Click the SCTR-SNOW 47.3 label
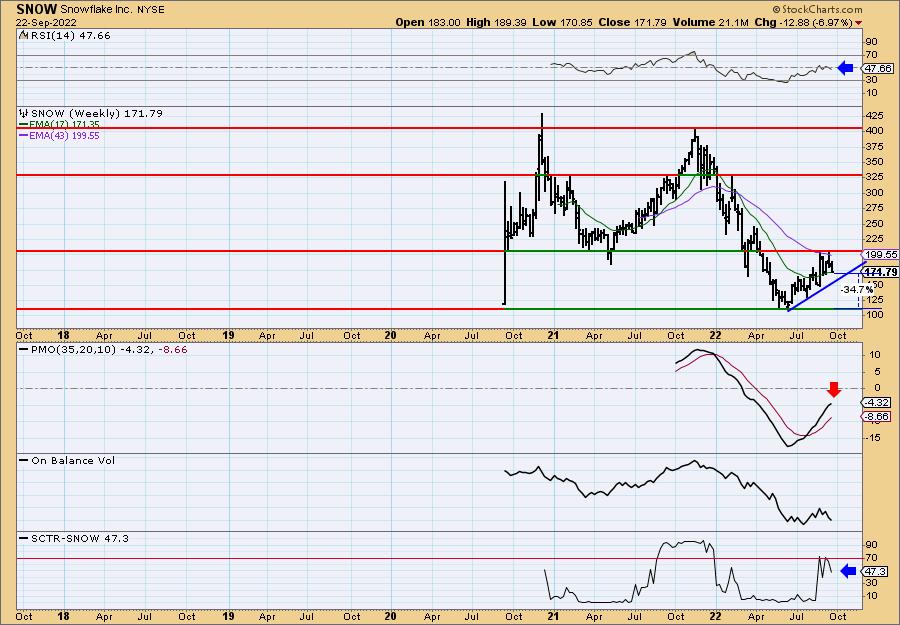 [75, 538]
